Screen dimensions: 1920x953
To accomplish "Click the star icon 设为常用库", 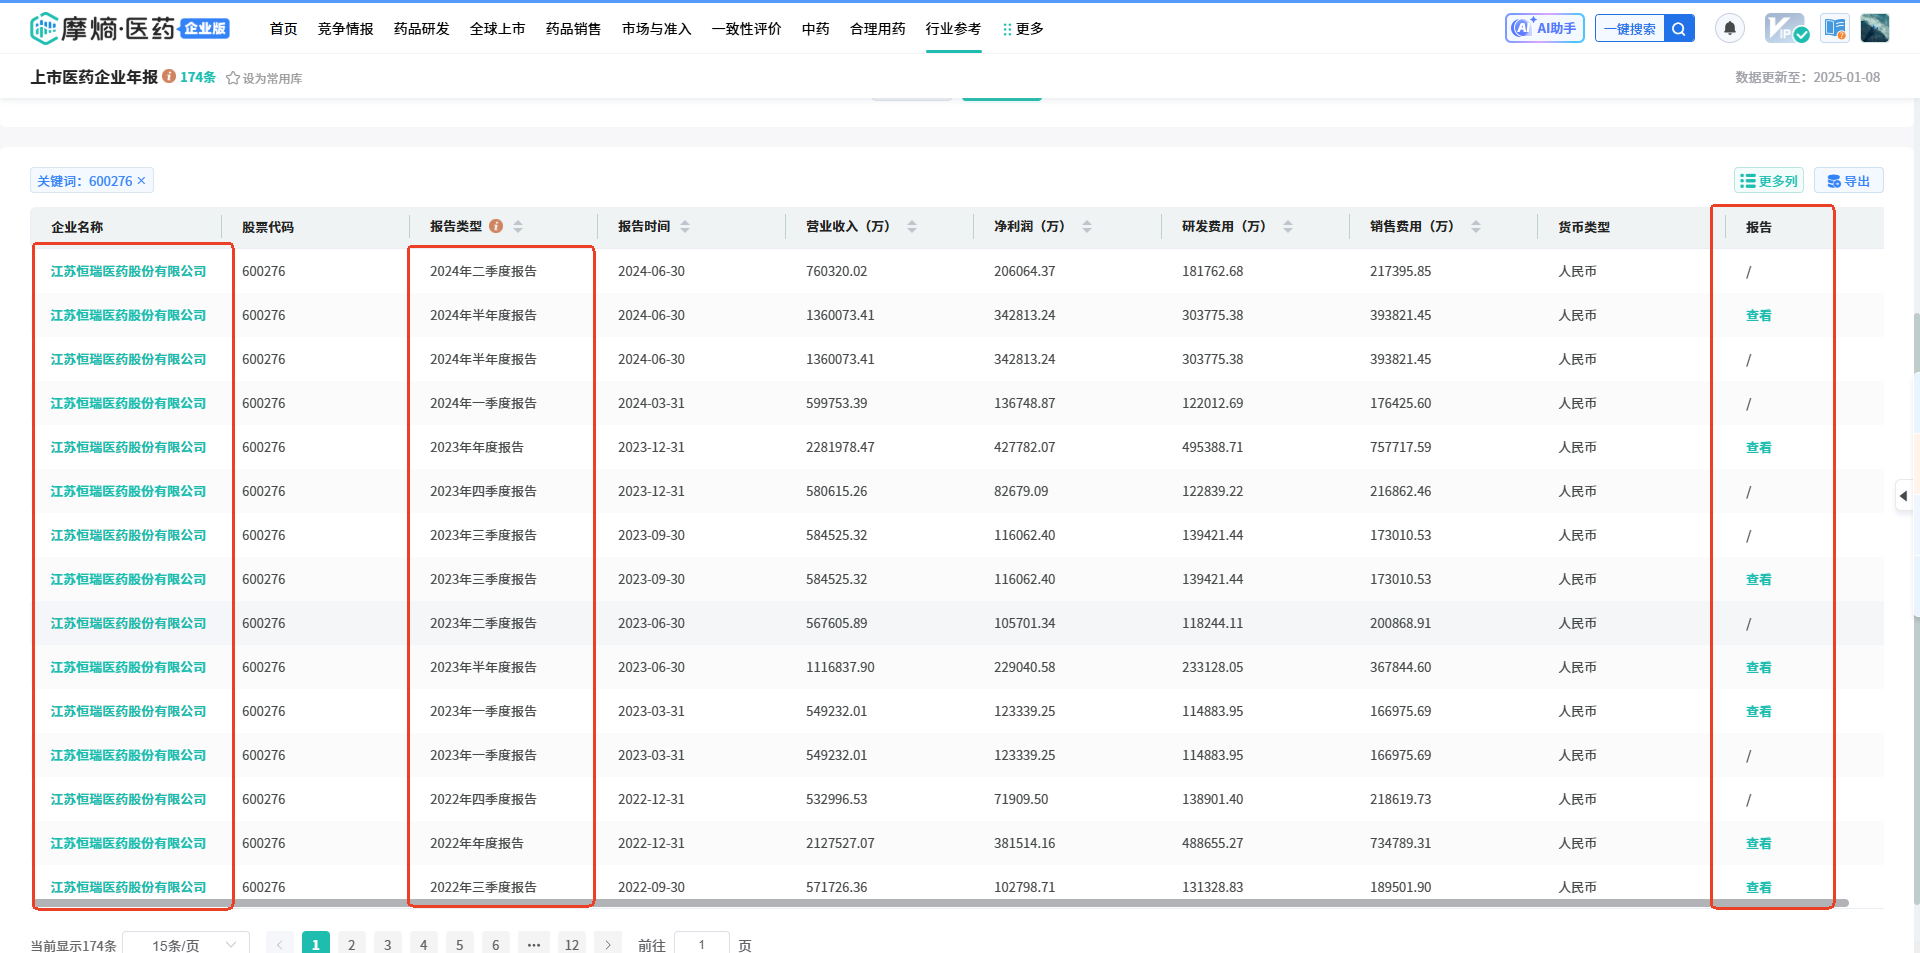I will [233, 78].
